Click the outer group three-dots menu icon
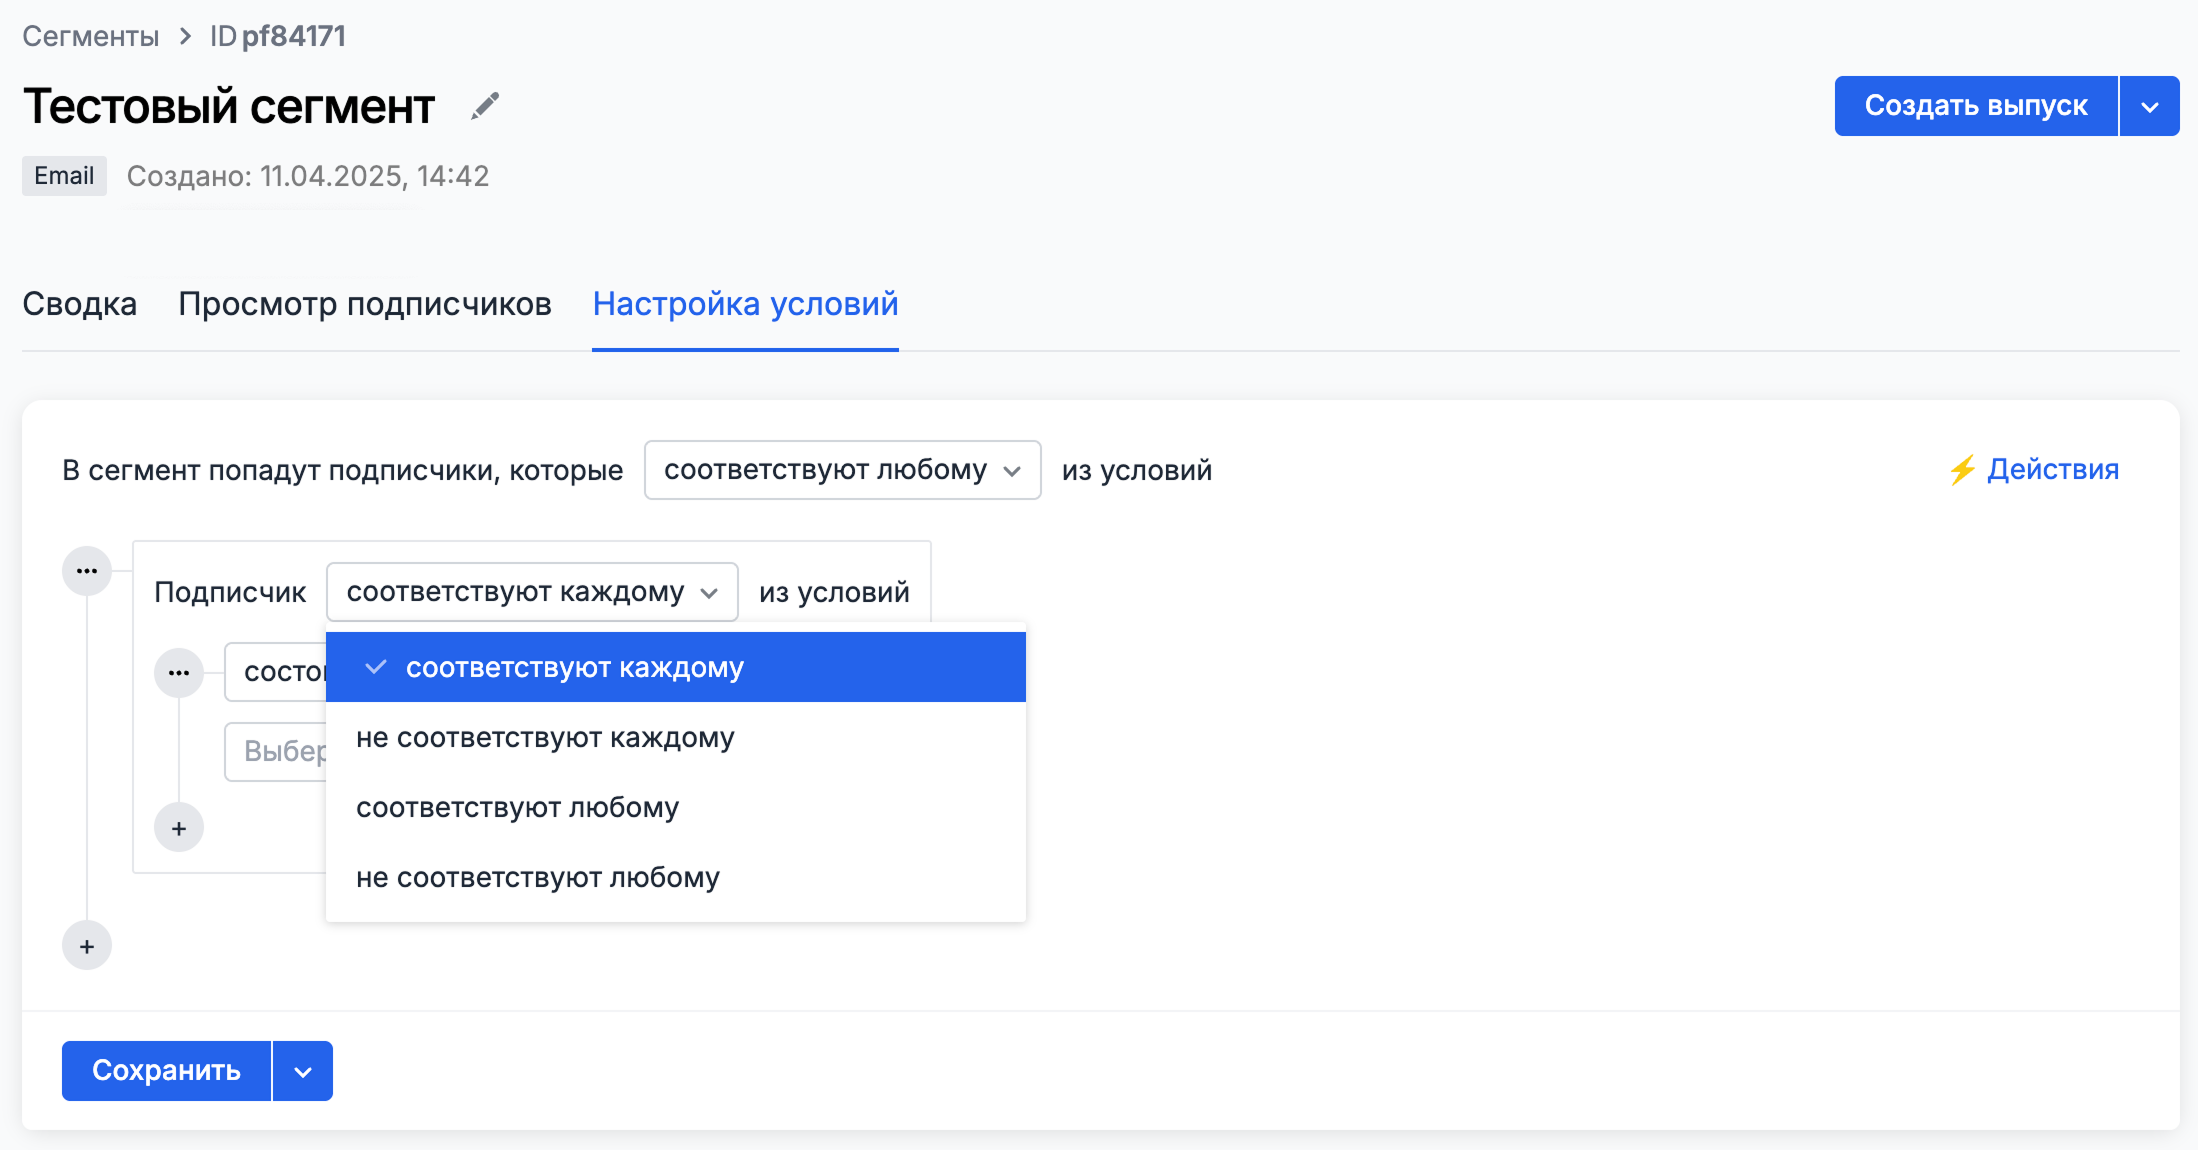The height and width of the screenshot is (1150, 2198). point(87,571)
